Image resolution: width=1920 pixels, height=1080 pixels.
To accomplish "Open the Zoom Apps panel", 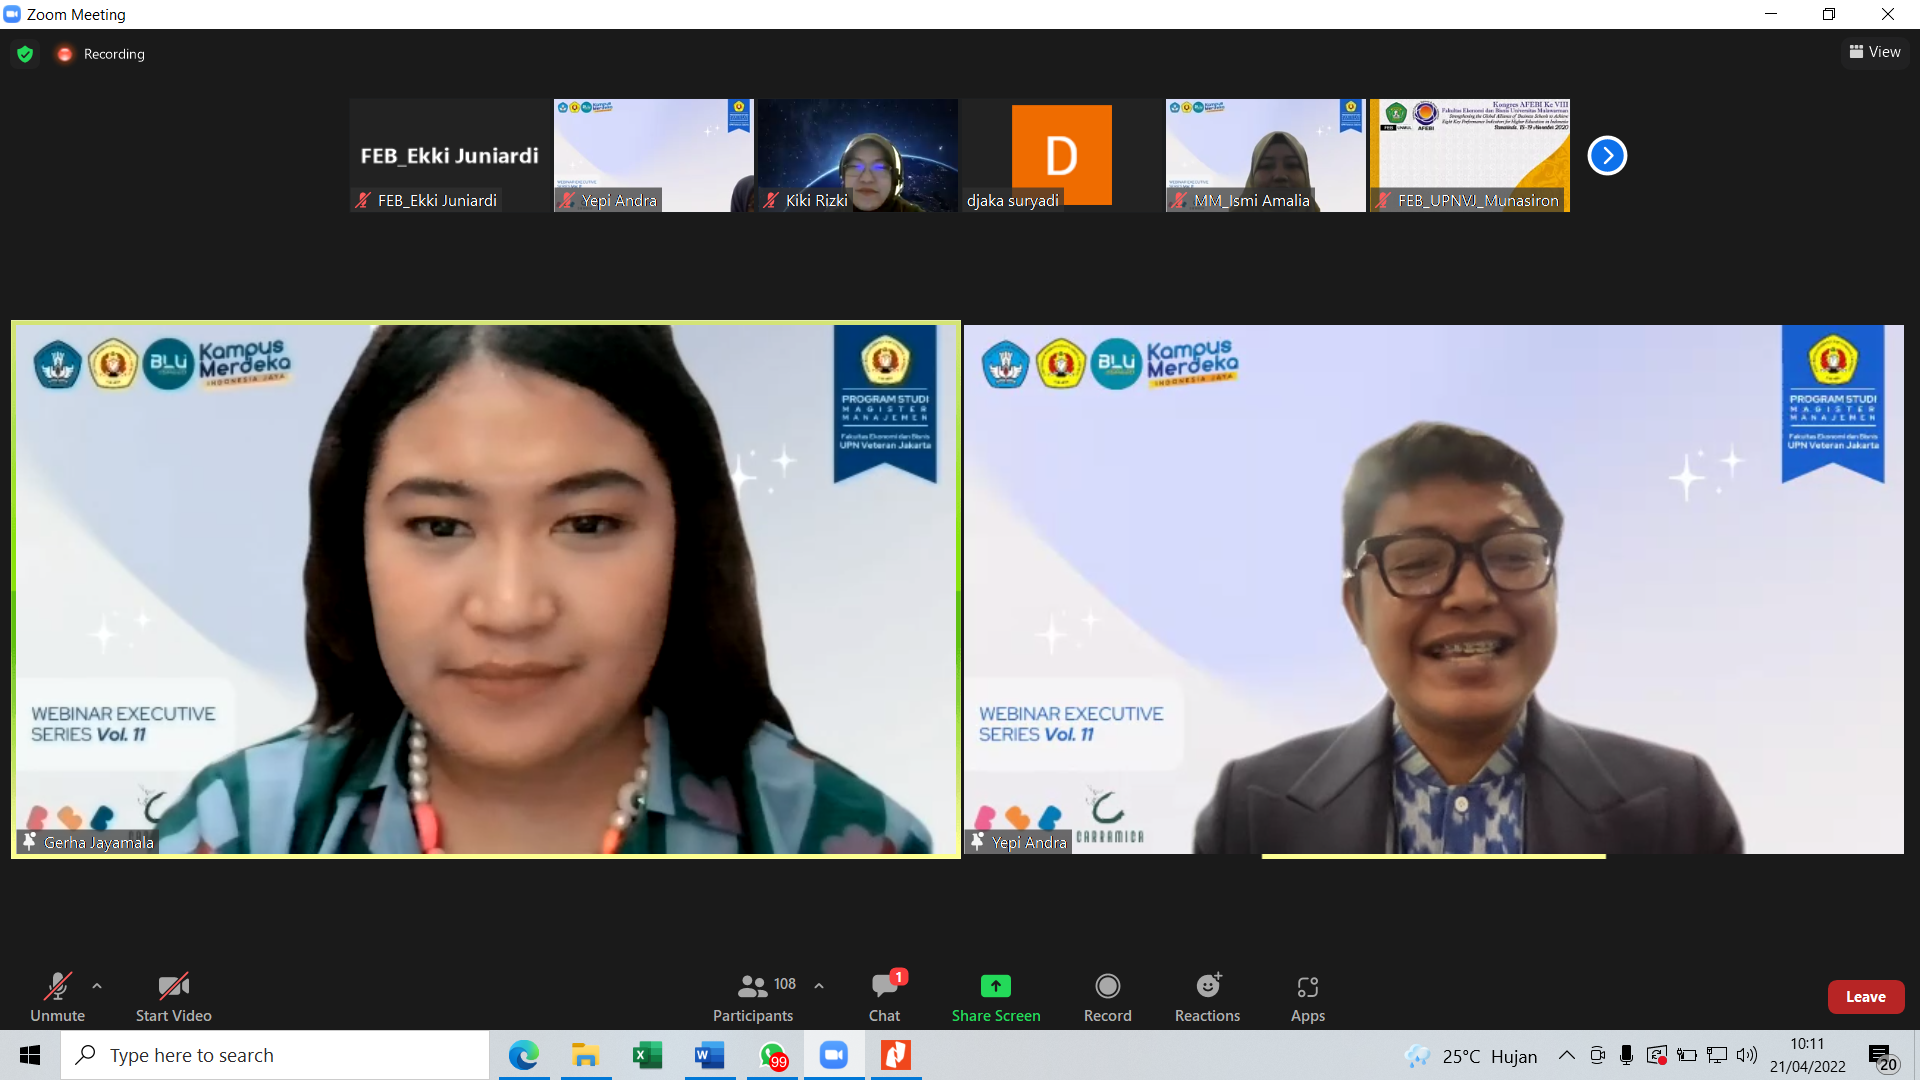I will [x=1307, y=996].
